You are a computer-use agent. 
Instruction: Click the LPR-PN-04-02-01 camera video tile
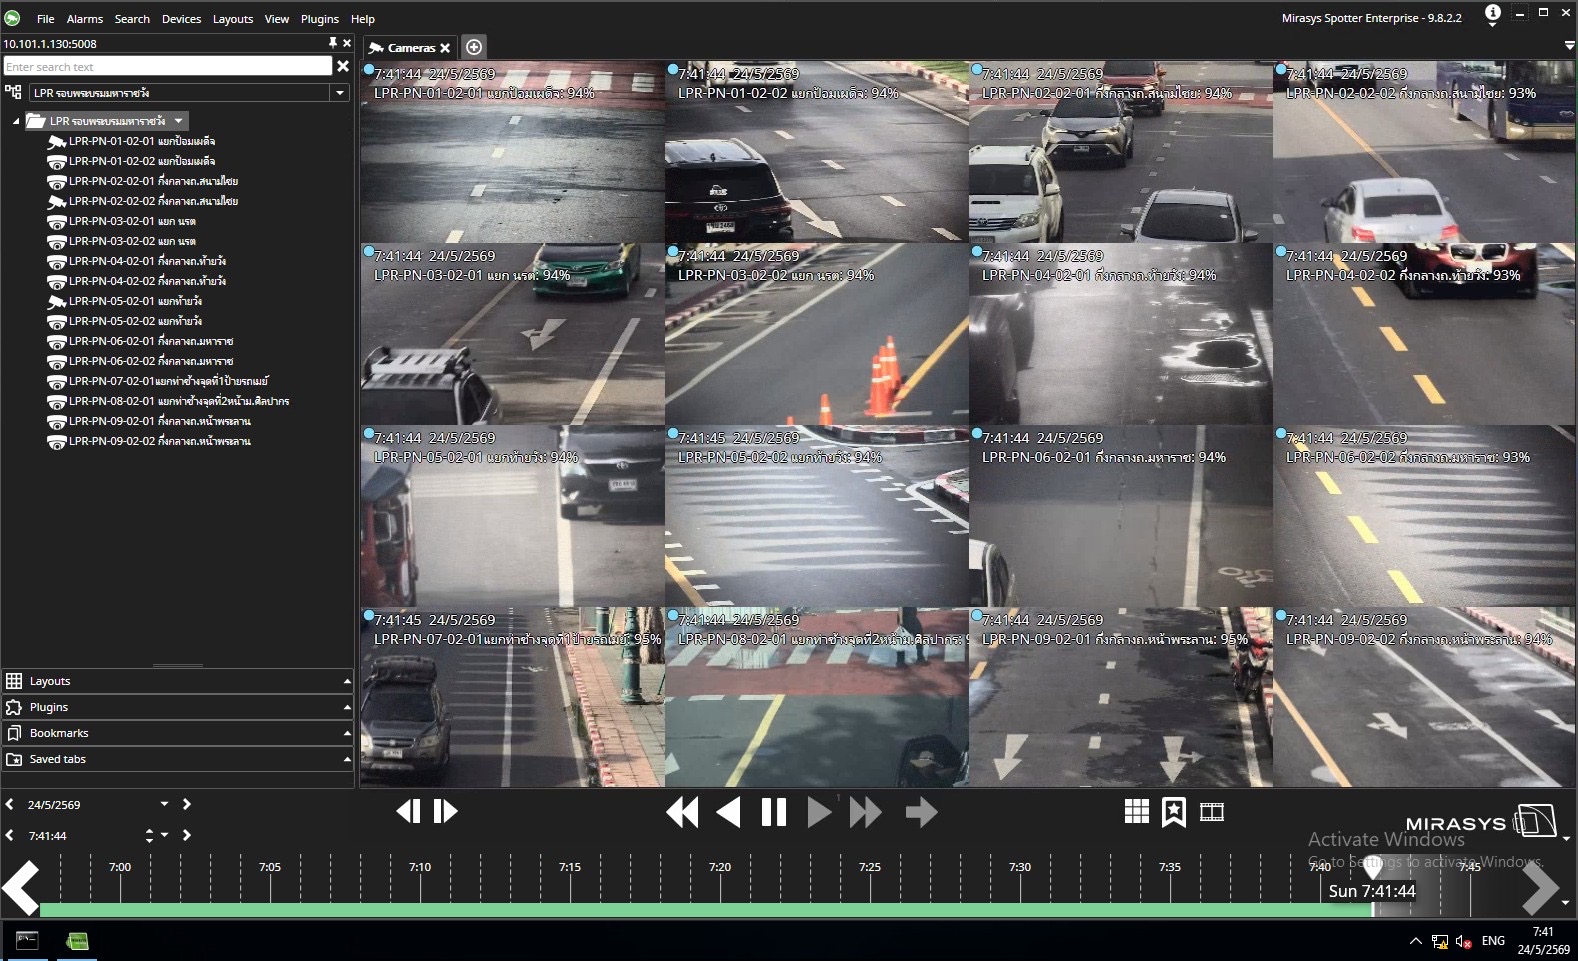point(1121,333)
